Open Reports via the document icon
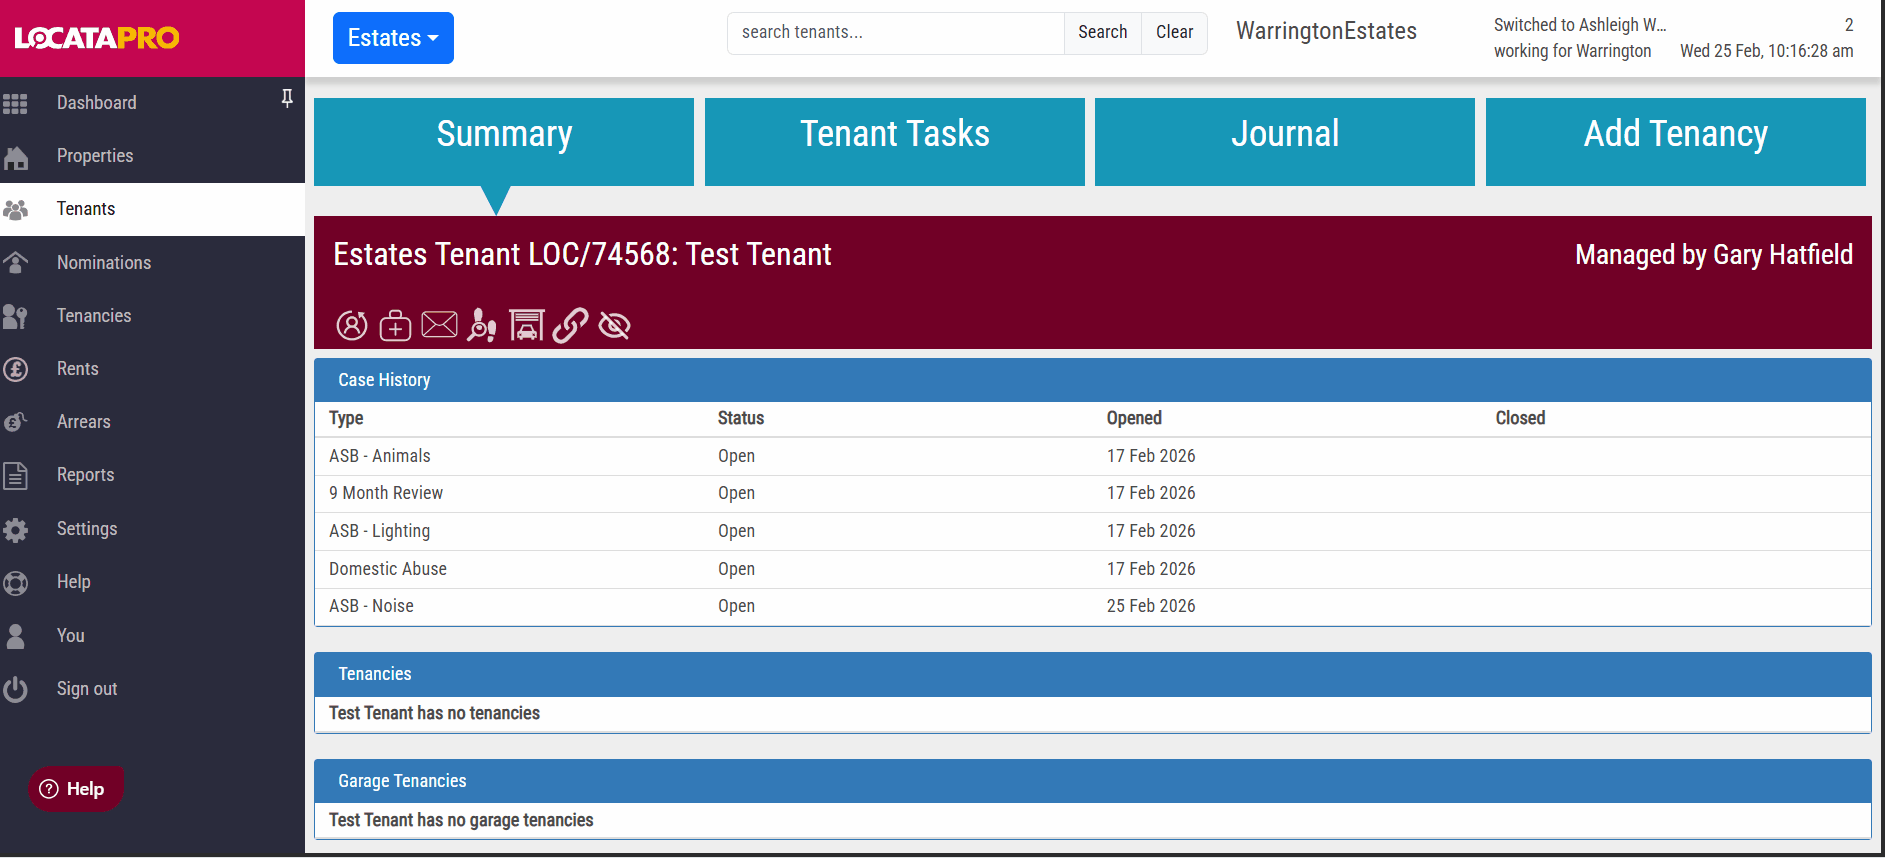Screen dimensions: 1885x858 [15, 475]
